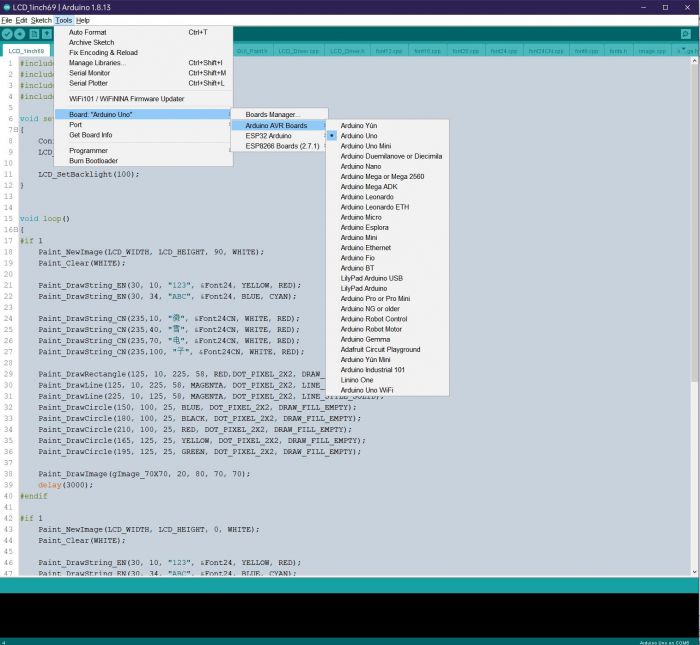The width and height of the screenshot is (700, 645).
Task: Select Arduino Yún board
Action: 388,125
